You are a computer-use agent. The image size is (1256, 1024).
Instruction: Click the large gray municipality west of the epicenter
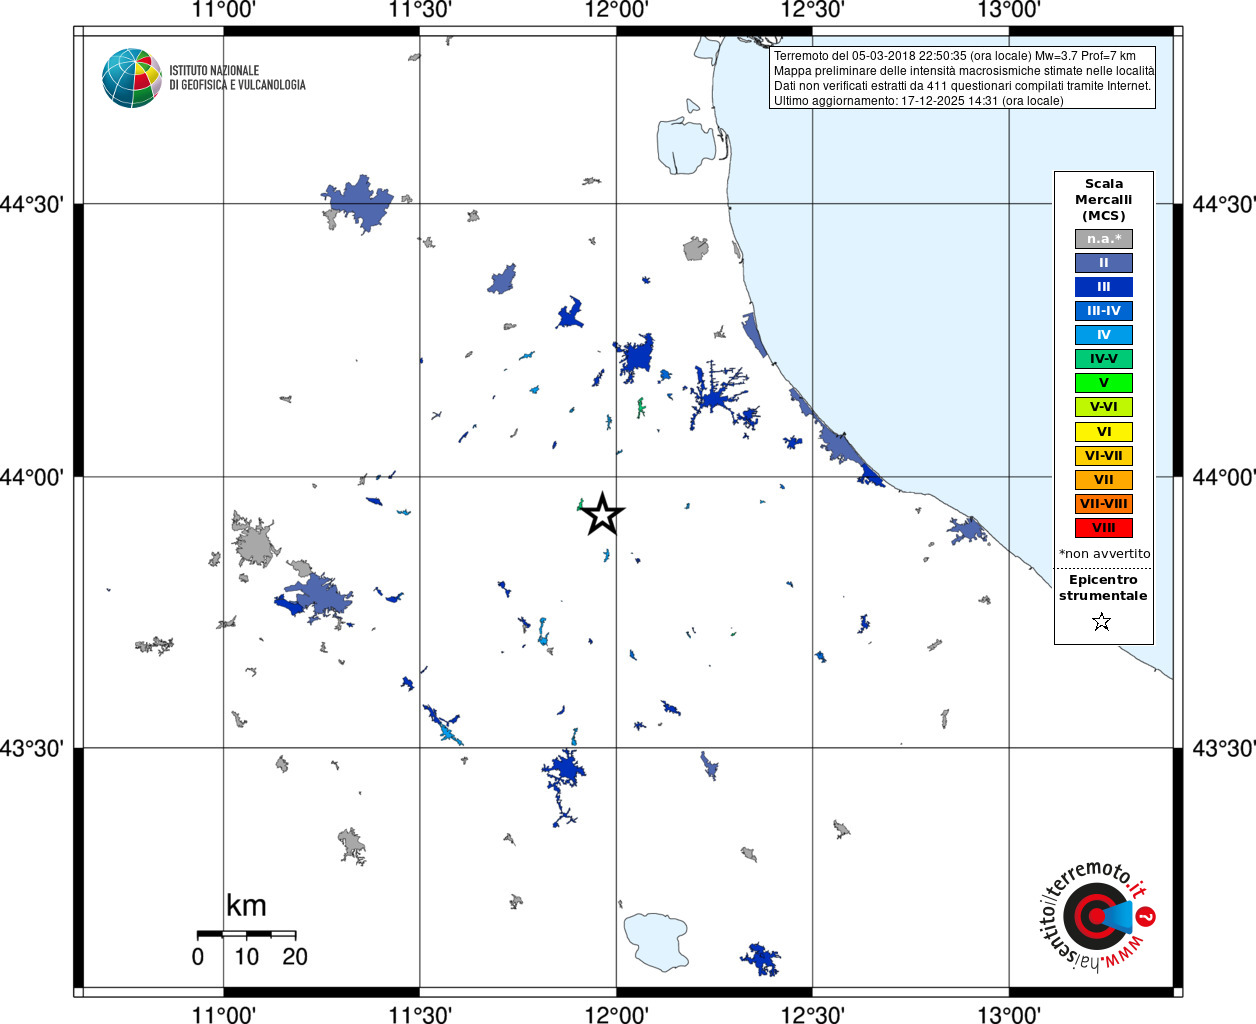(x=254, y=543)
